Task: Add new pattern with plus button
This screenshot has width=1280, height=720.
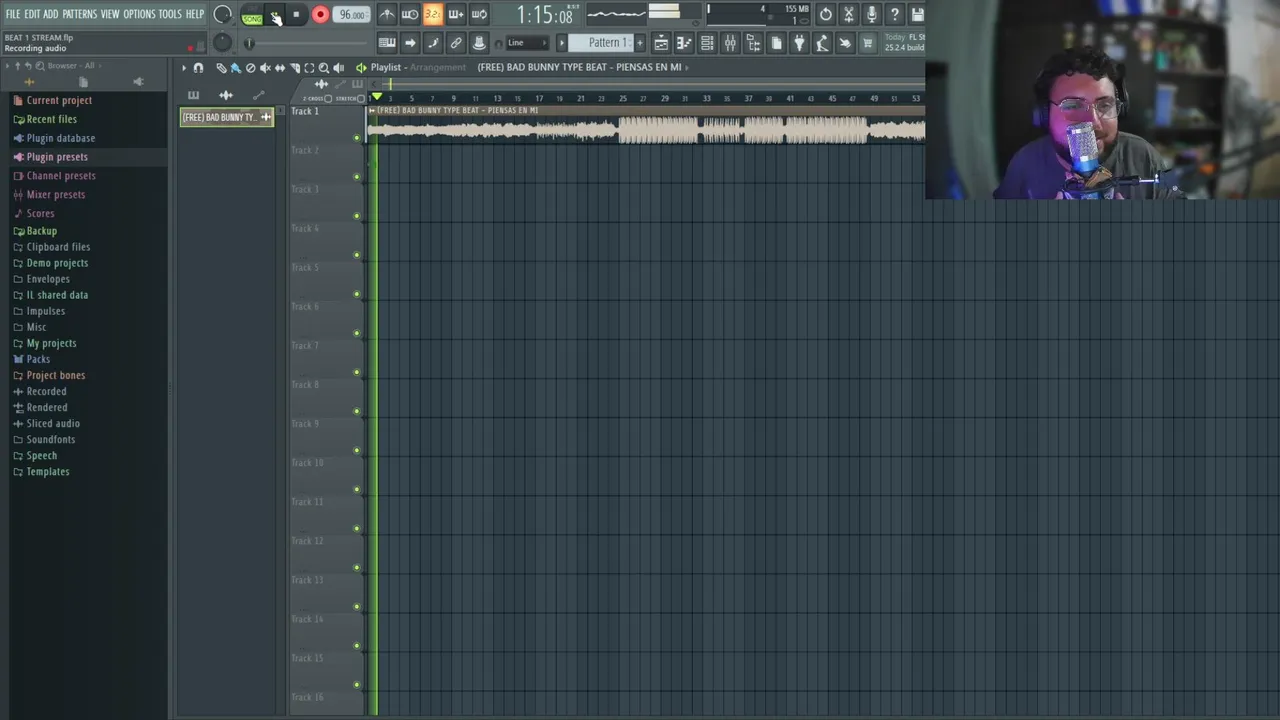Action: pyautogui.click(x=639, y=43)
